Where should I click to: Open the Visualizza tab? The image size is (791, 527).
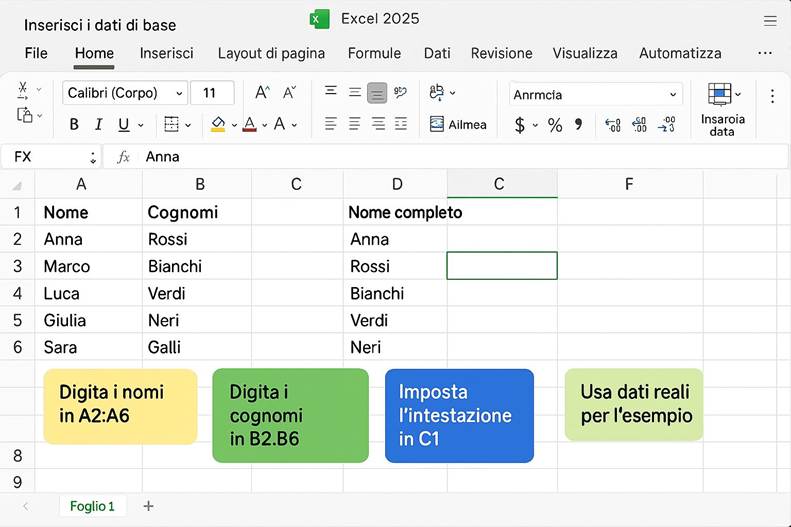click(x=585, y=53)
